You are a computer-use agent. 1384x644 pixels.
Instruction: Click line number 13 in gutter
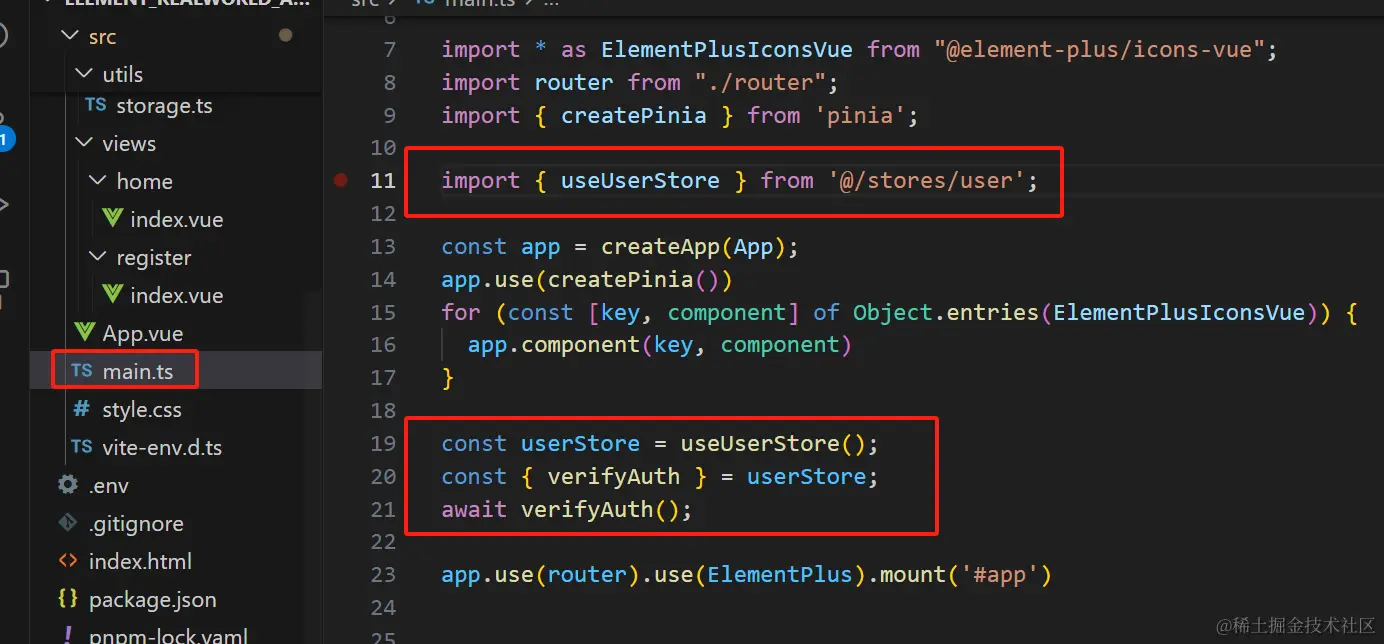point(383,246)
